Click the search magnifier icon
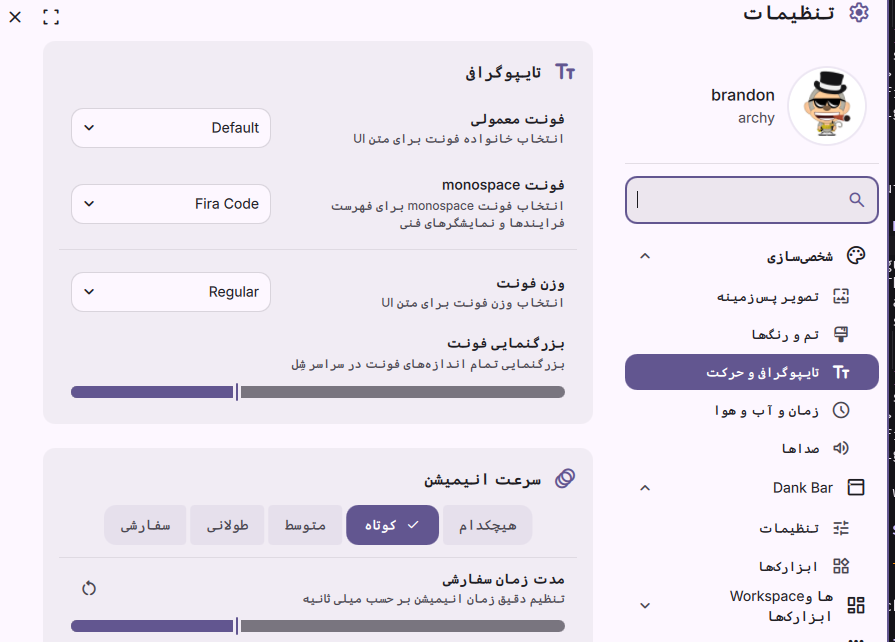Viewport: 895px width, 642px height. coord(856,200)
